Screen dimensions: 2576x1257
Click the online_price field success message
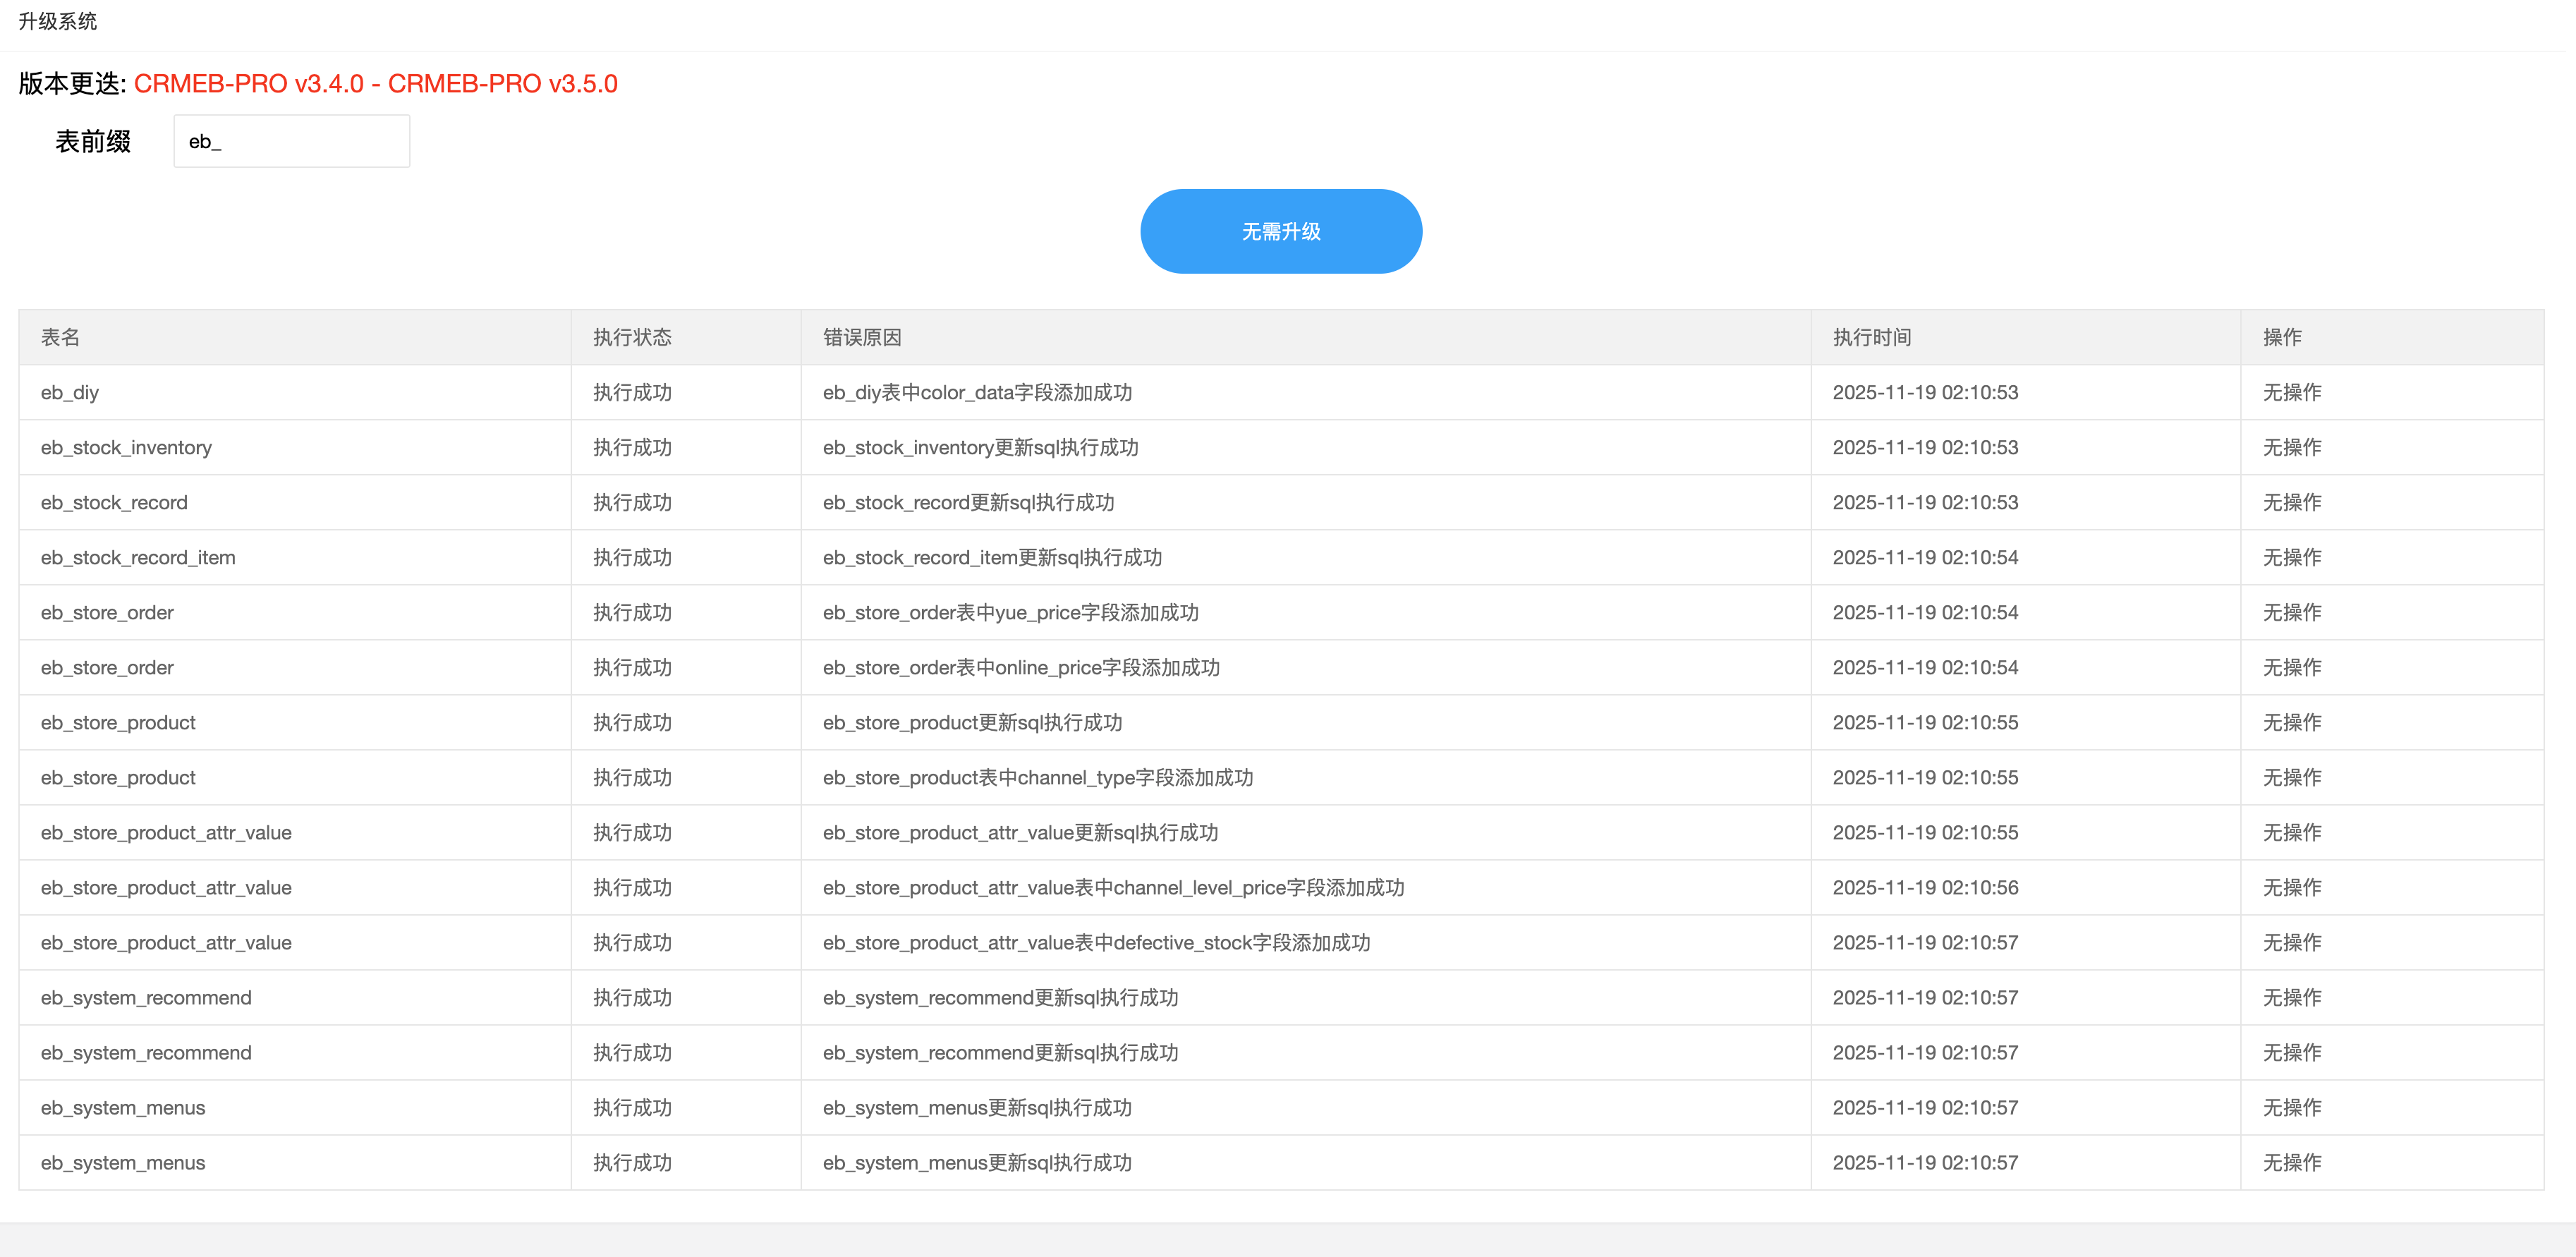coord(1021,667)
